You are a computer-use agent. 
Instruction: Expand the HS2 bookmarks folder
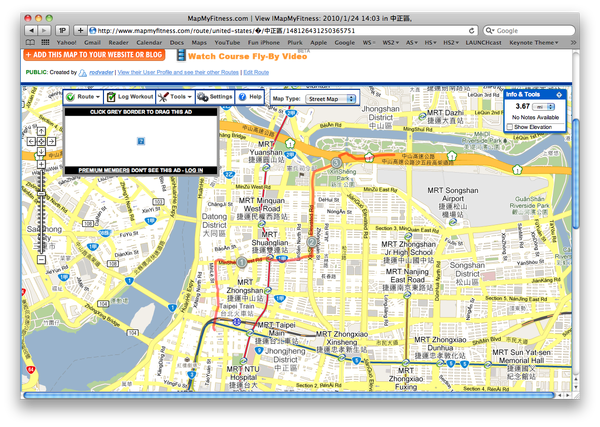tap(451, 42)
